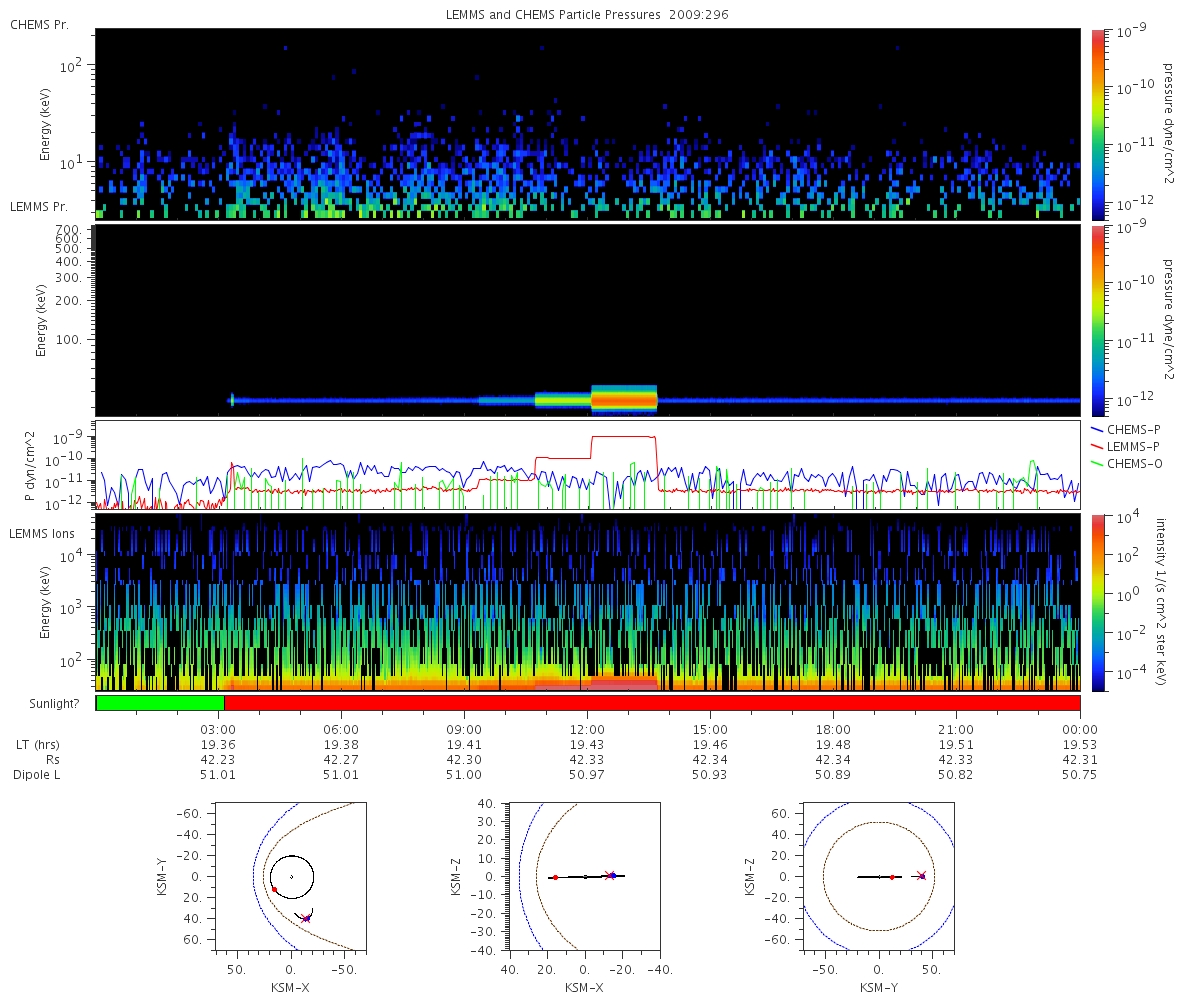Screen dimensions: 1200x1000
Task: Click the 12:00 time axis label
Action: [588, 729]
